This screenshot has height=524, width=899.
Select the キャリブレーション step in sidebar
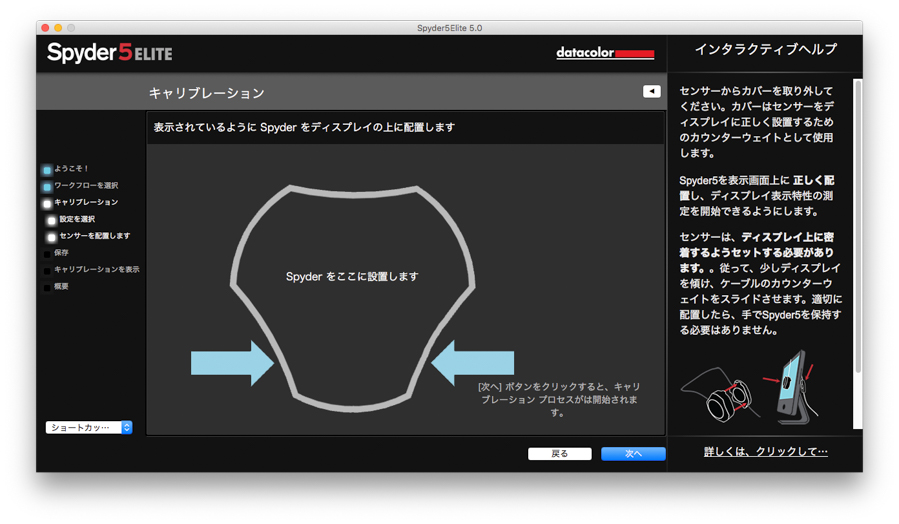(x=80, y=202)
